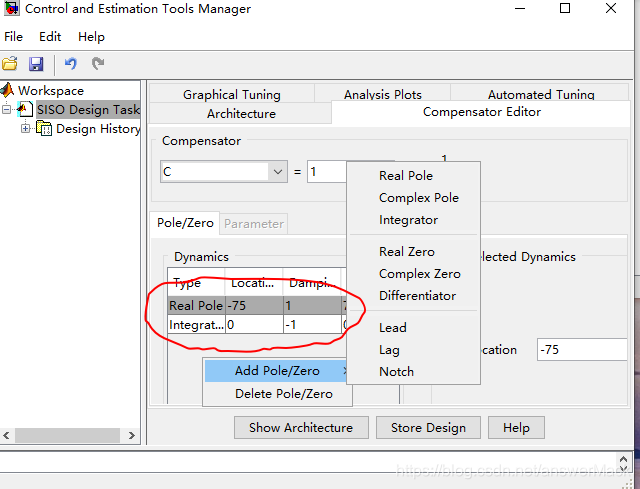This screenshot has height=489, width=640.
Task: Select the Real Pole row in Dynamics table
Action: (257, 305)
